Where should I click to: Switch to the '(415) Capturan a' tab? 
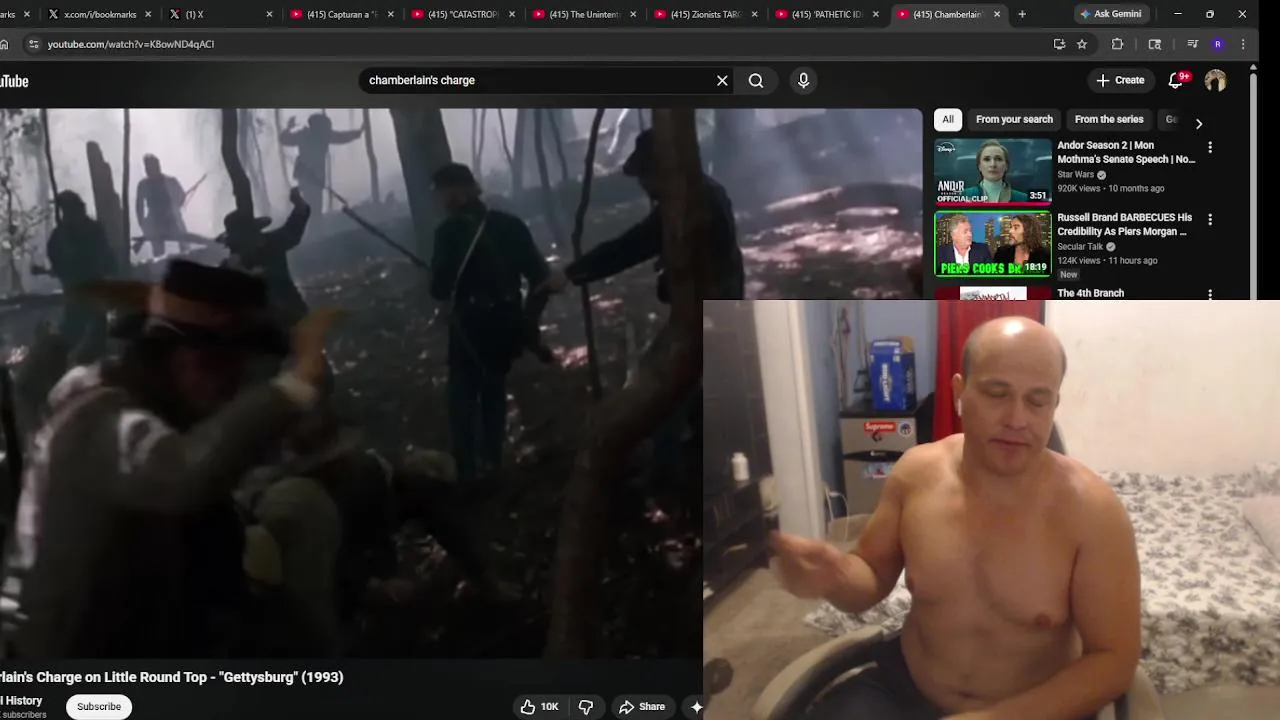[x=342, y=14]
